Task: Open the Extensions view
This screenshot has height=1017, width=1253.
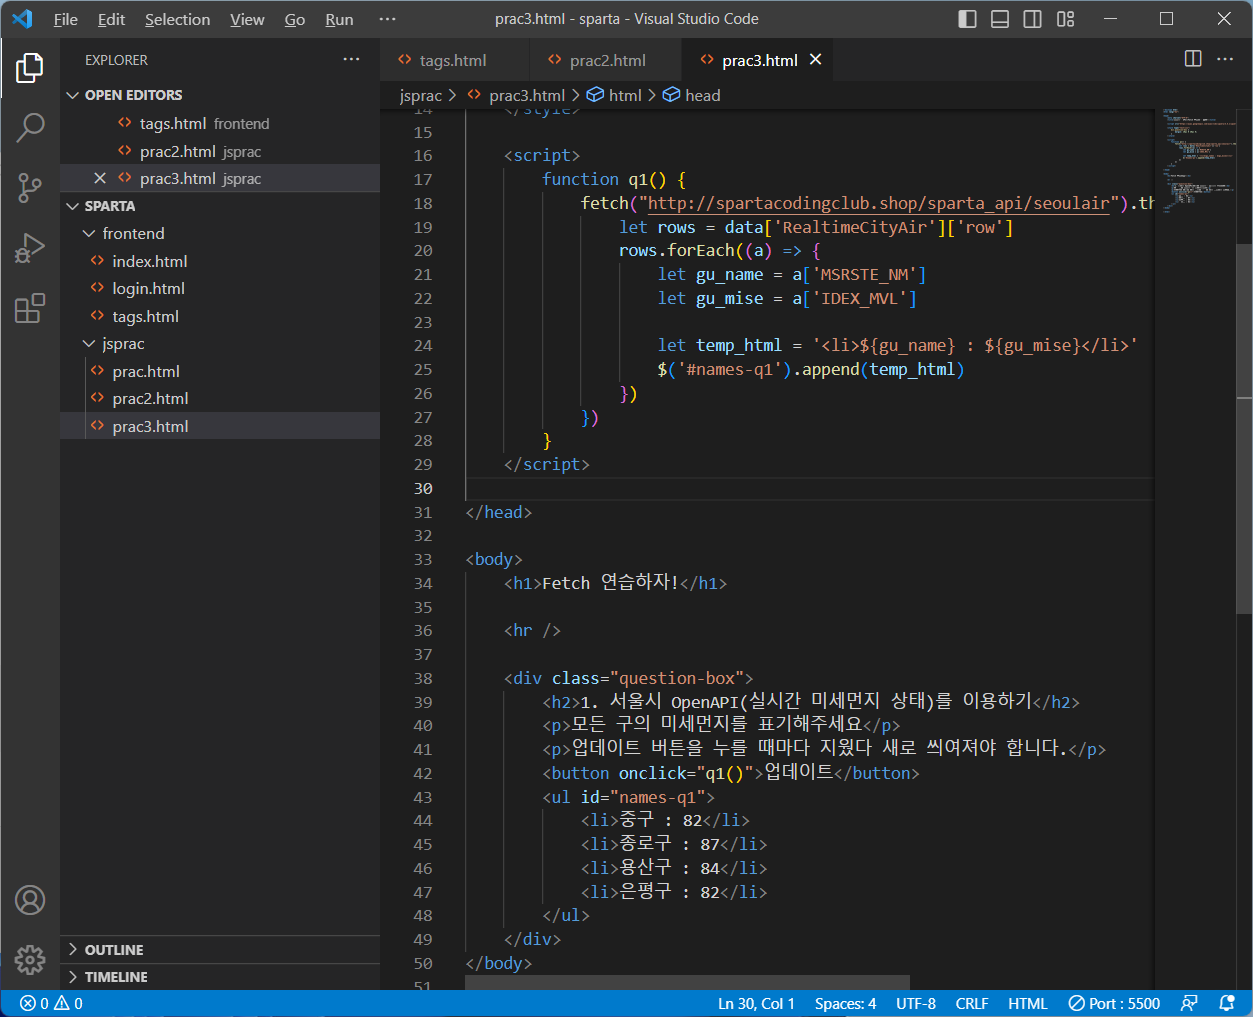Action: pos(30,308)
